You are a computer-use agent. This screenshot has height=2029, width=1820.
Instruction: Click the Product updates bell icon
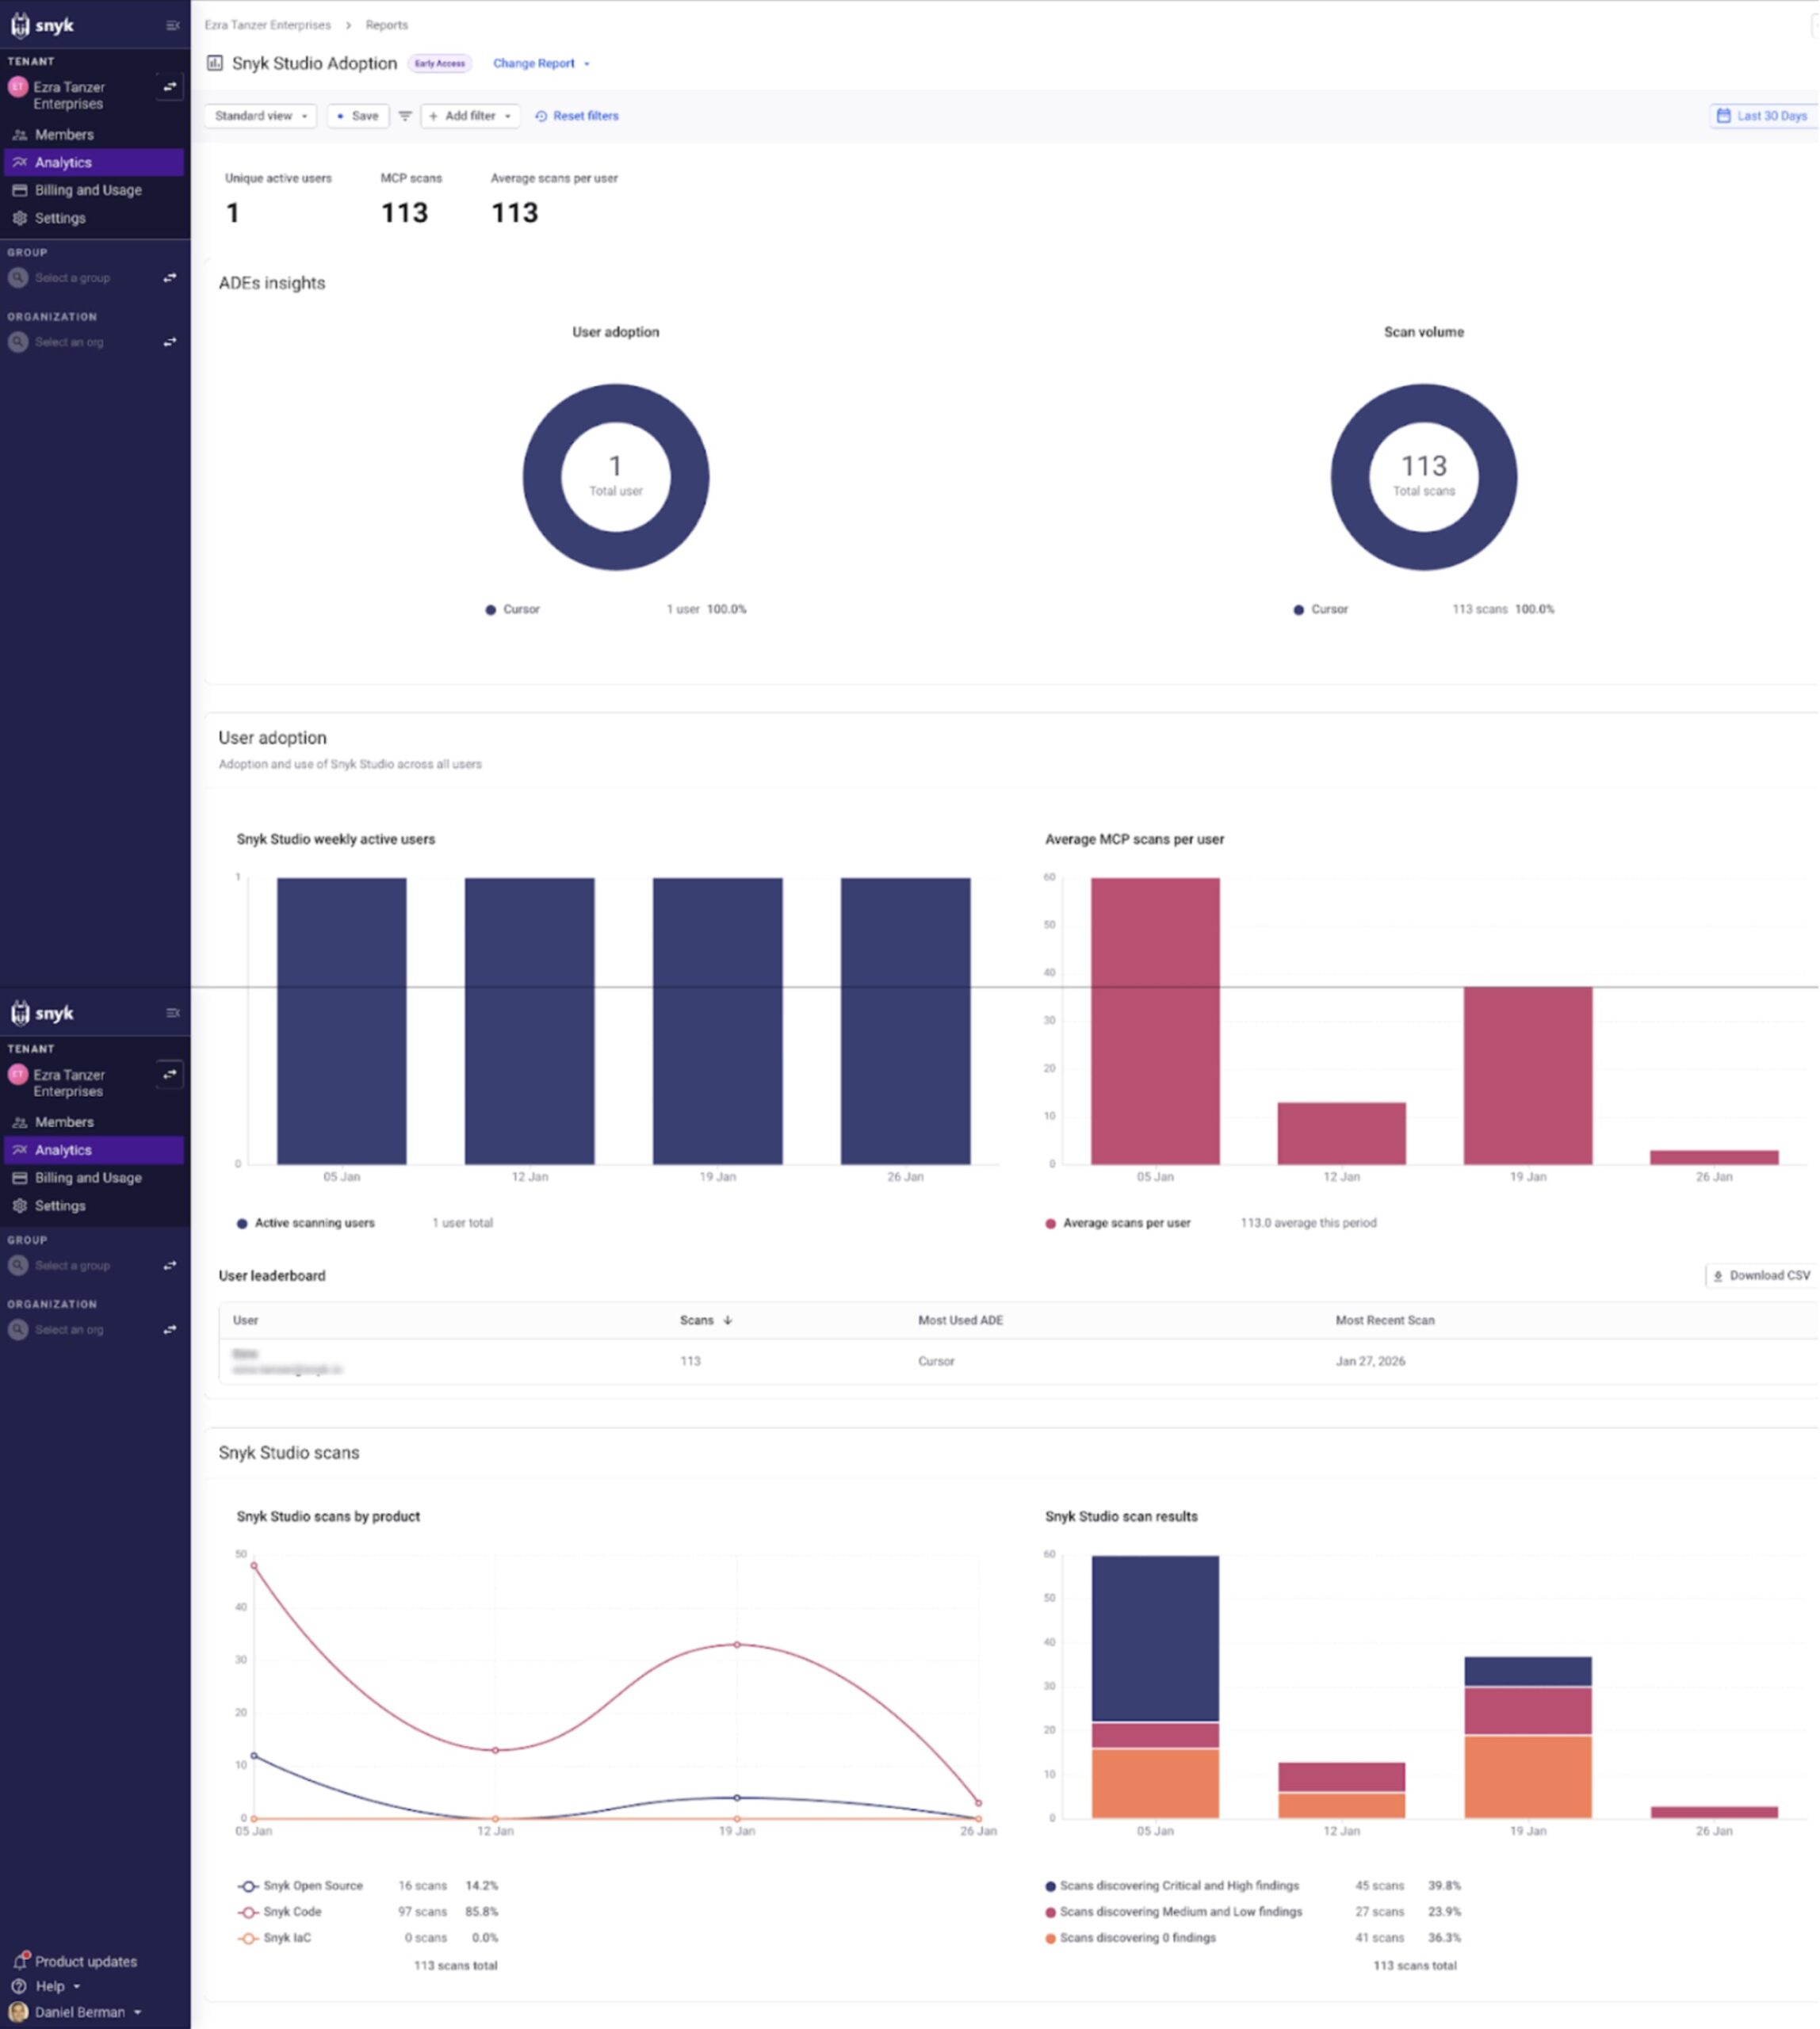20,1960
